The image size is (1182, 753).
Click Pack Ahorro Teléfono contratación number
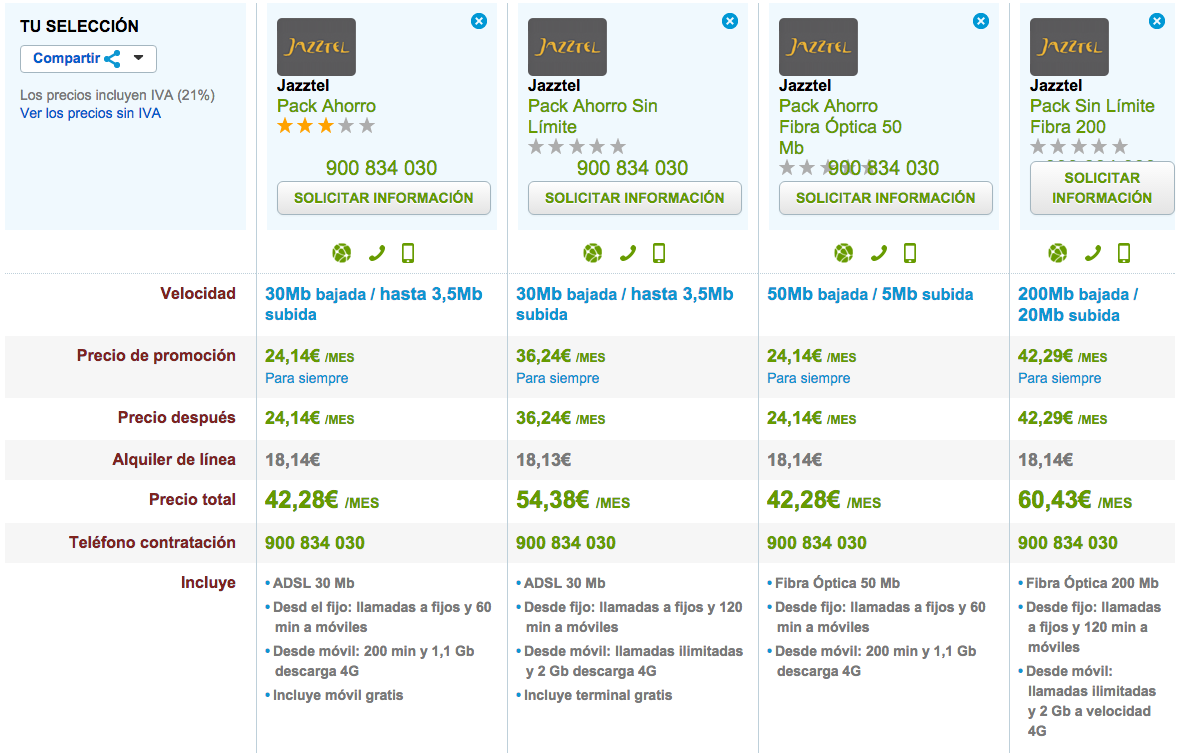(x=315, y=543)
